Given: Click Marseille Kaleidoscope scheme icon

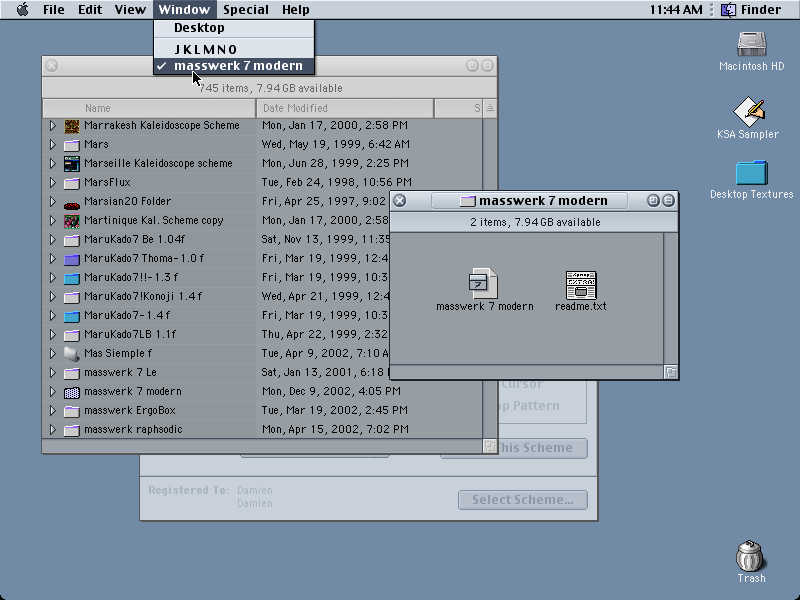Looking at the screenshot, I should coord(72,164).
